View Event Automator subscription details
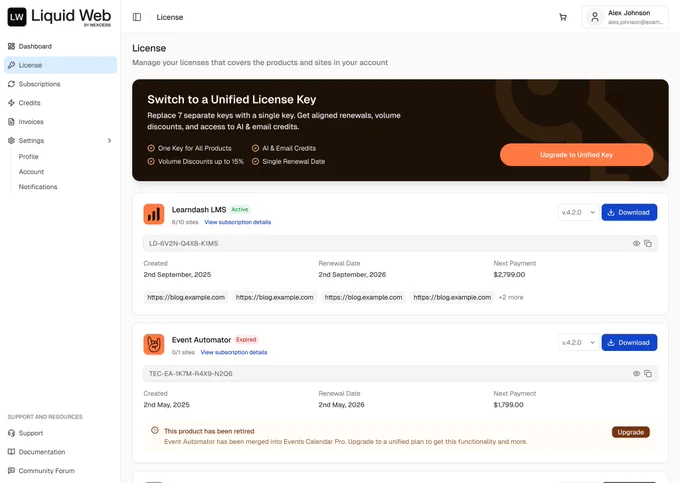Screen dimensions: 680x483 pos(234,352)
